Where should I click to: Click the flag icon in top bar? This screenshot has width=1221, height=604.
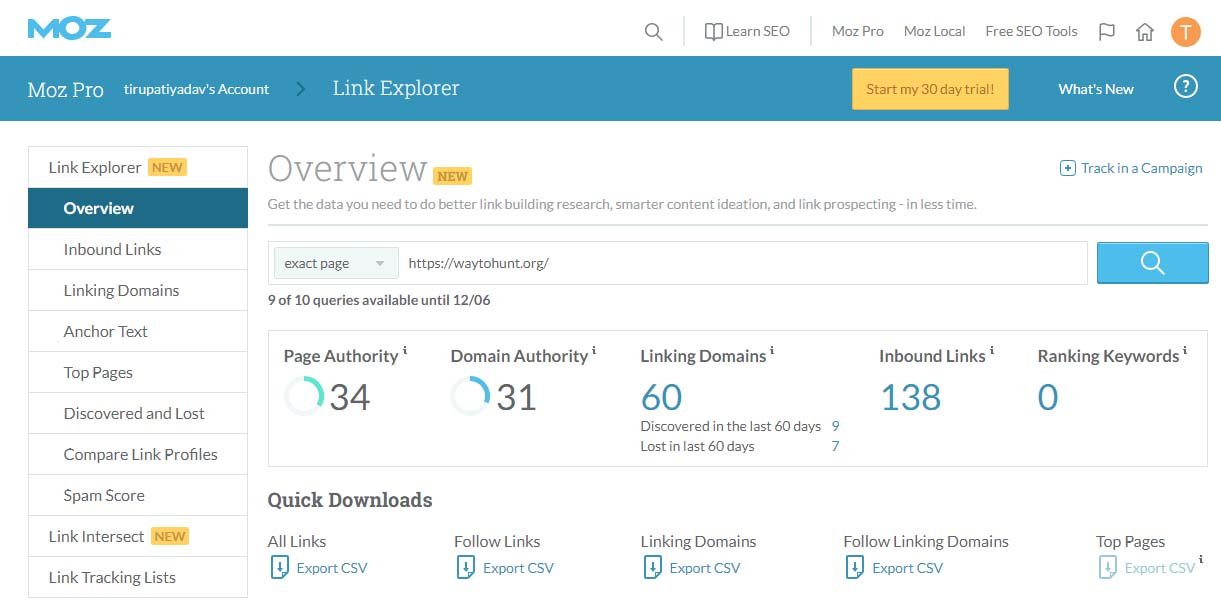point(1106,31)
